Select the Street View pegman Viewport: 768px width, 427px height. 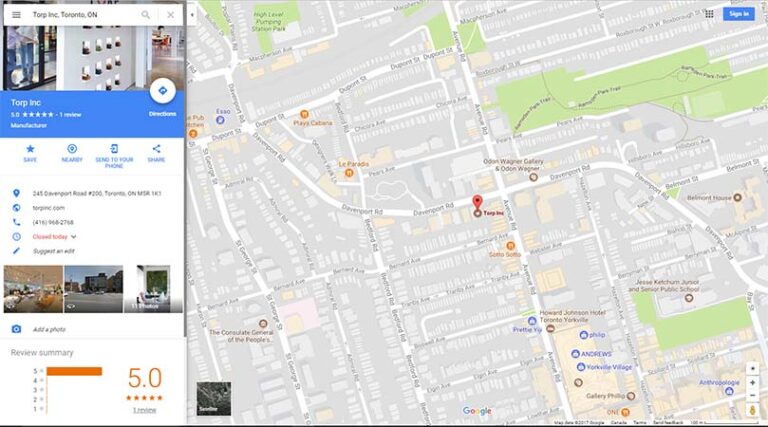tap(752, 410)
